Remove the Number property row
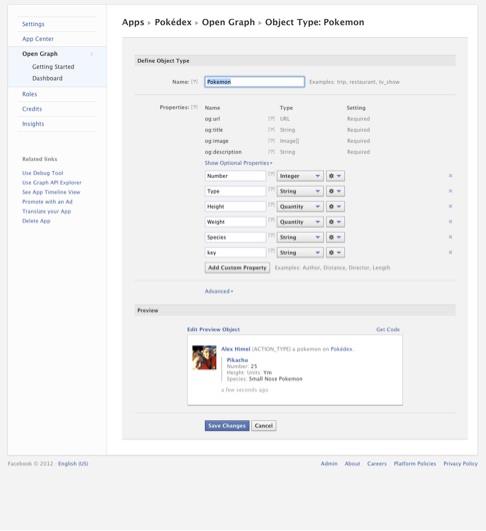The image size is (486, 531). [450, 176]
